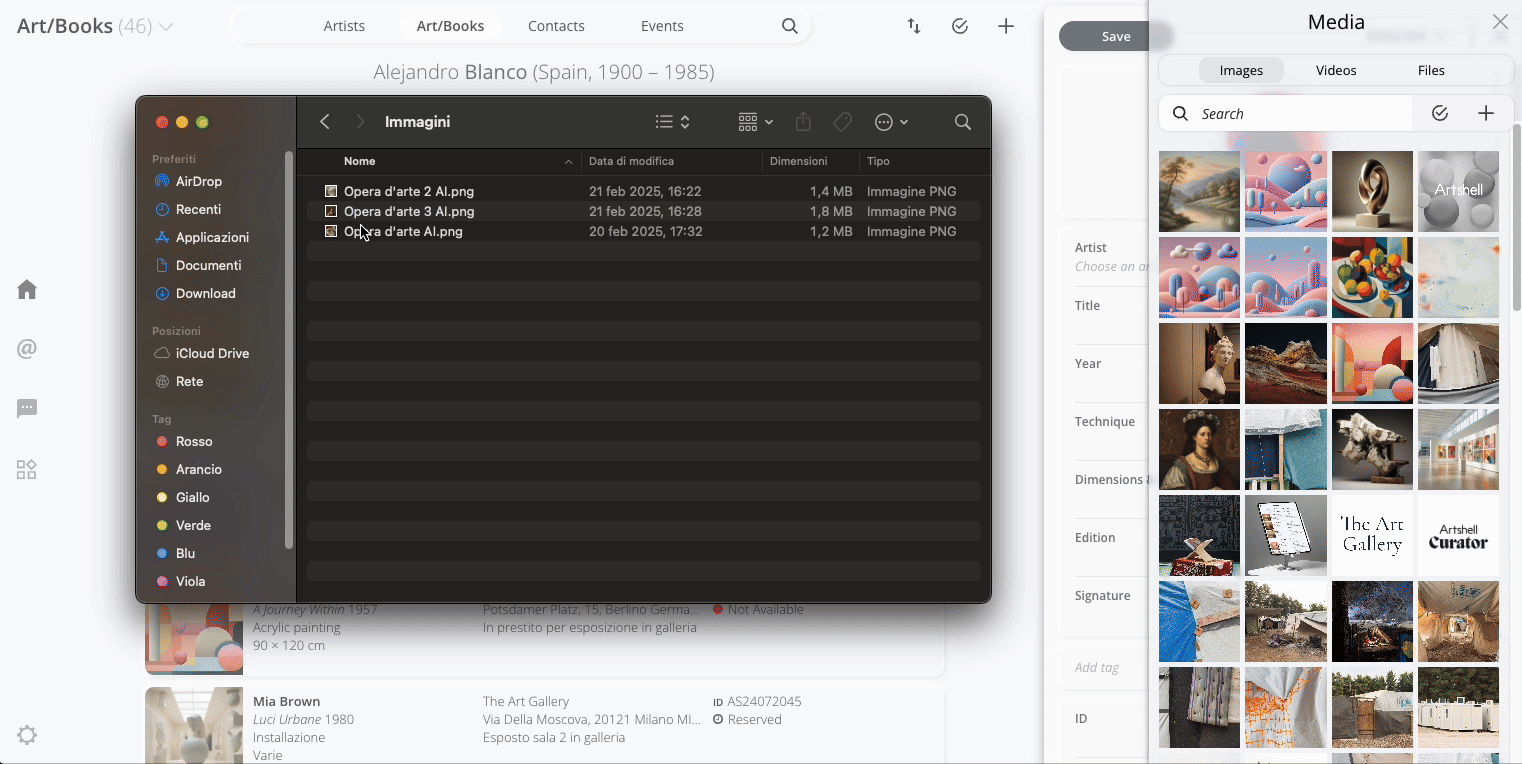Screen dimensions: 1522x764
Task: Switch to Art/Books tab in navigation
Action: [x=450, y=26]
